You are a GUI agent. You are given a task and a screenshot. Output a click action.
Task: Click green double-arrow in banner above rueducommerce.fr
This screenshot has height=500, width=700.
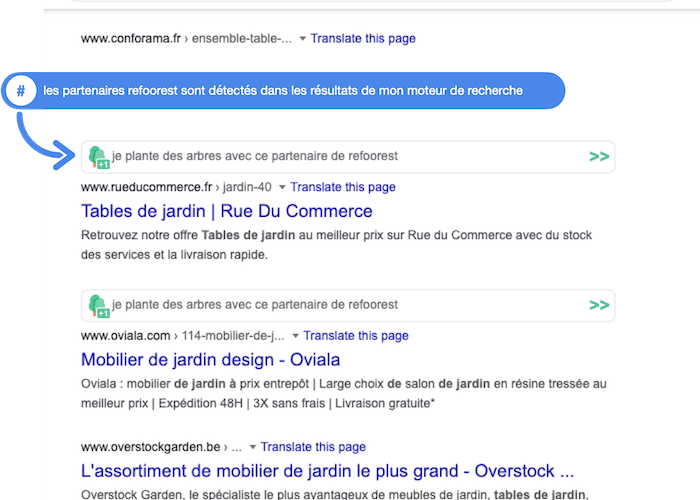pyautogui.click(x=599, y=156)
